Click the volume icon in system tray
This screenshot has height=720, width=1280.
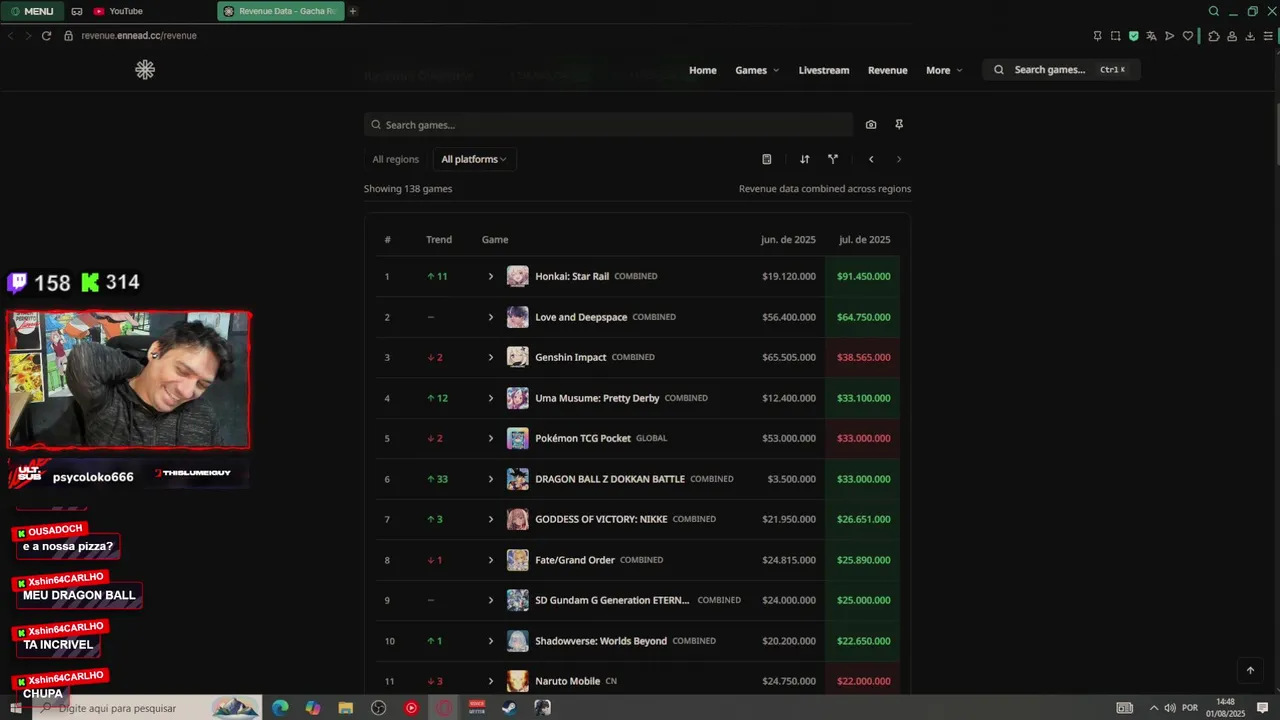click(1170, 708)
